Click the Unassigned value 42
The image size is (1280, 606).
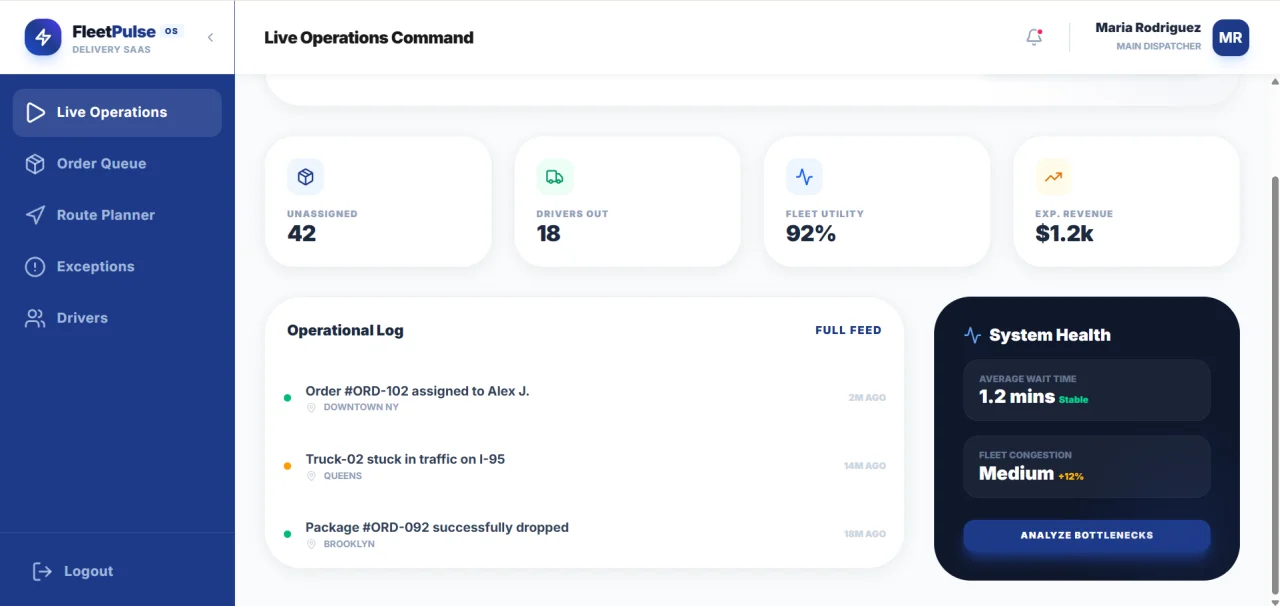tap(301, 234)
